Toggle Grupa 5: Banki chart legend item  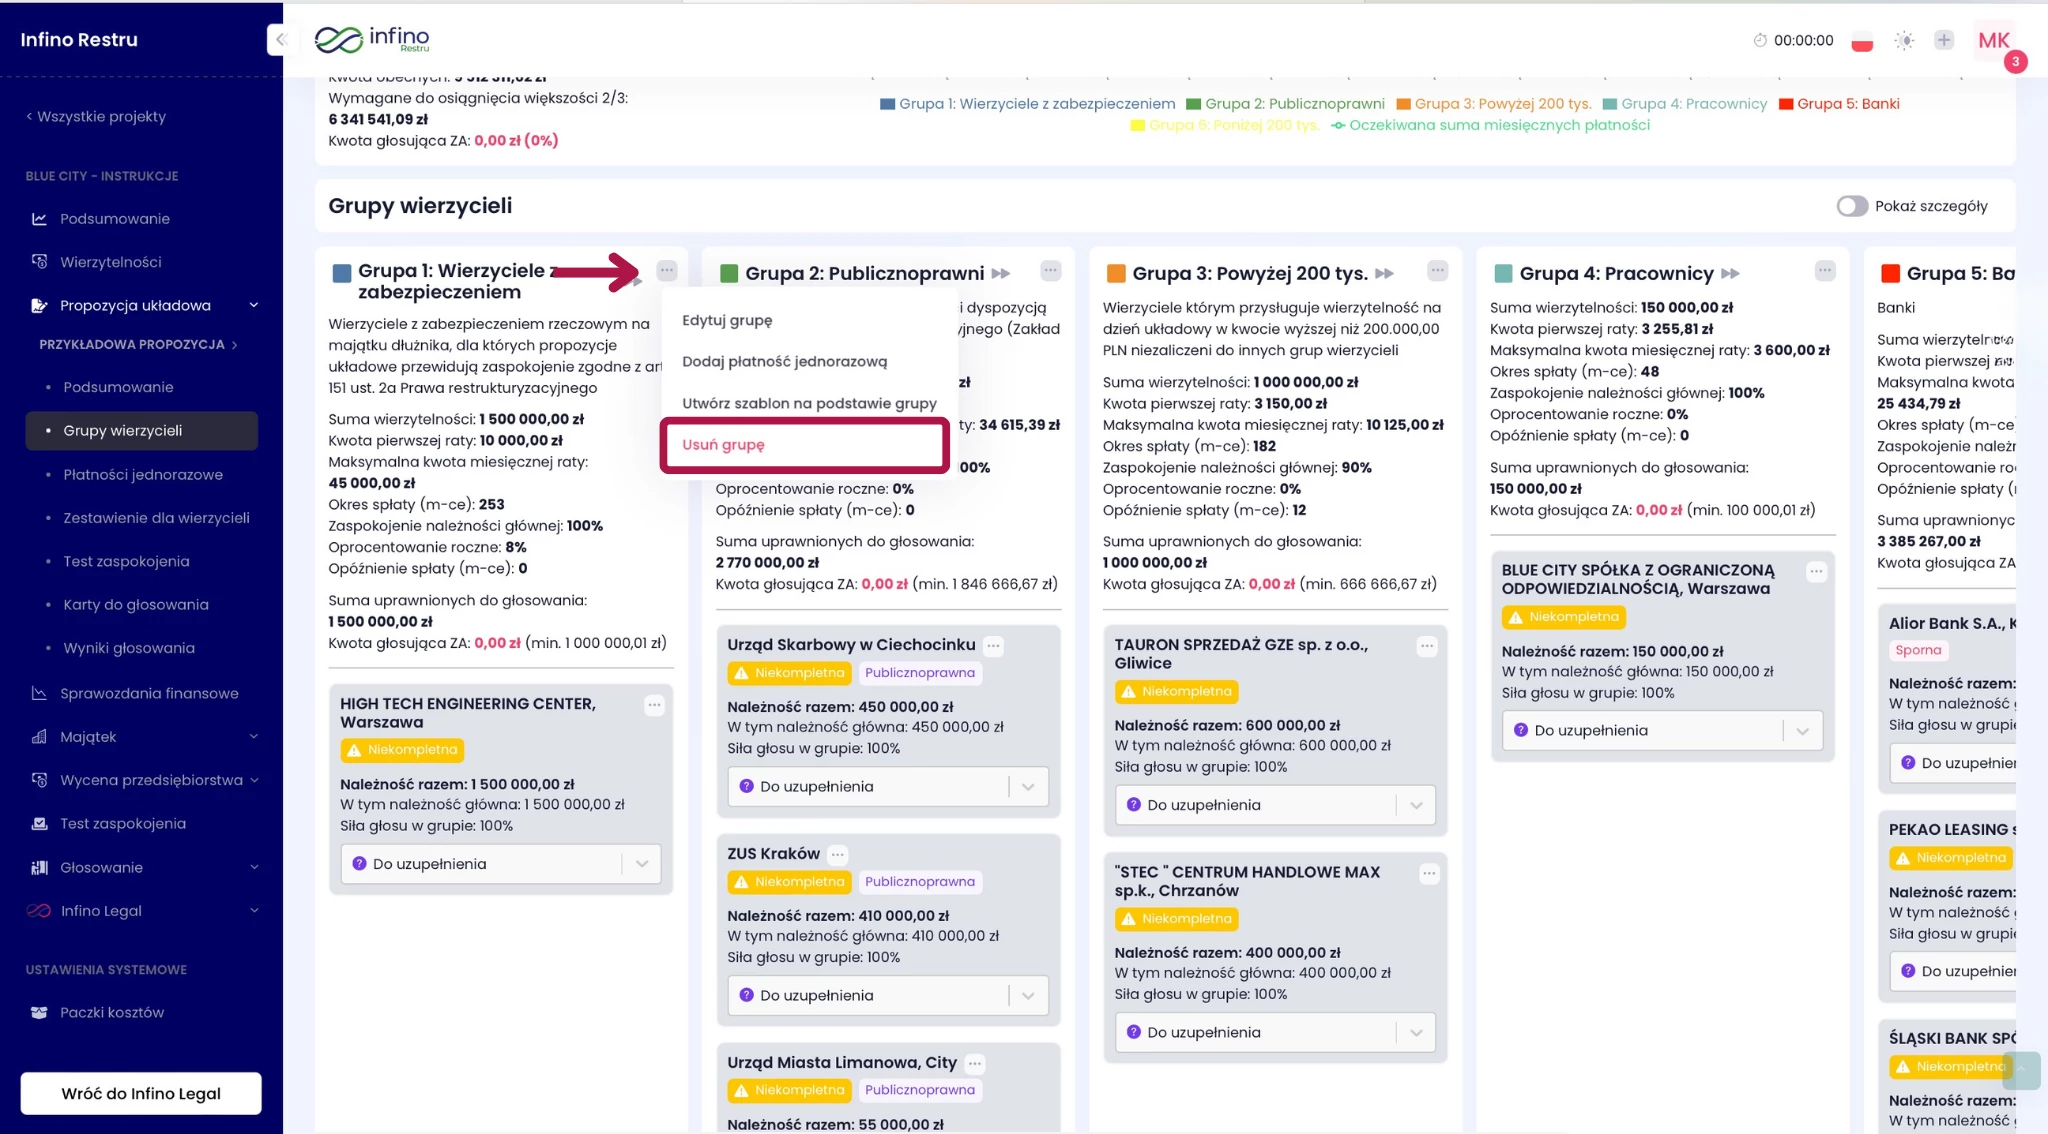coord(1838,104)
